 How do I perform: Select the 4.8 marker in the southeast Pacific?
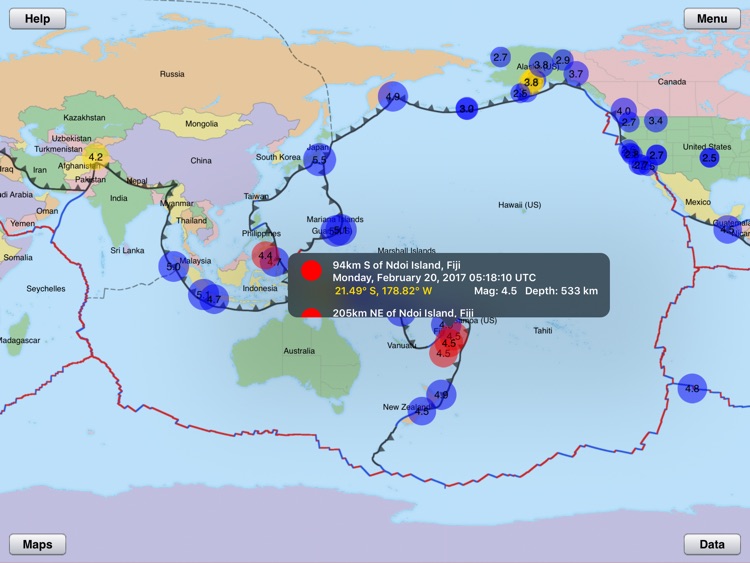[692, 388]
